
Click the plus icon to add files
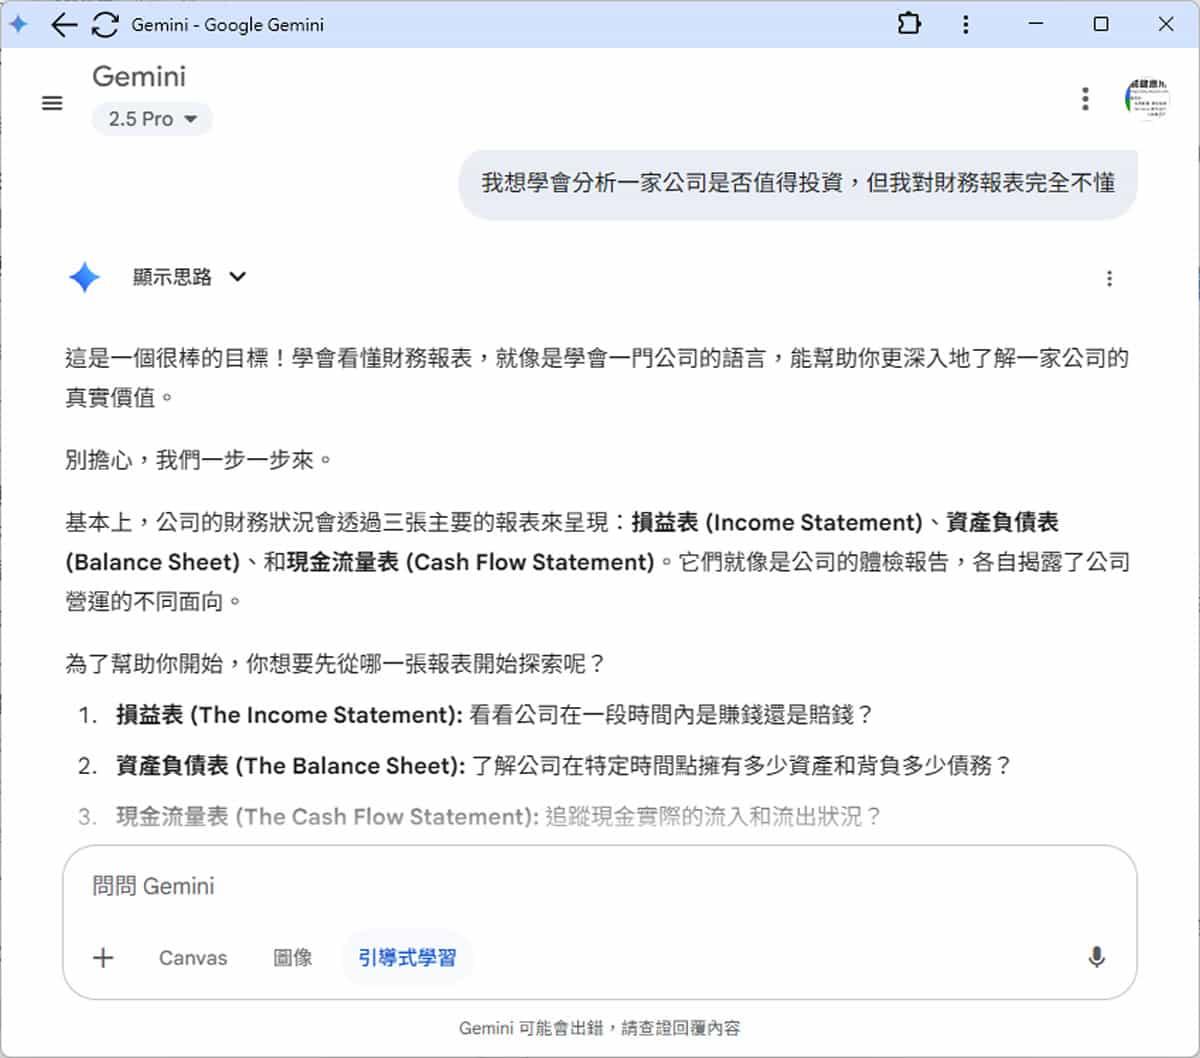pos(103,958)
